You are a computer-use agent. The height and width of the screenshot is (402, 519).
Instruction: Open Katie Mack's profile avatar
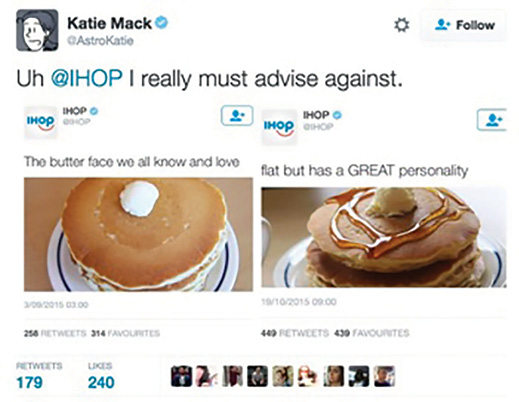pyautogui.click(x=37, y=30)
